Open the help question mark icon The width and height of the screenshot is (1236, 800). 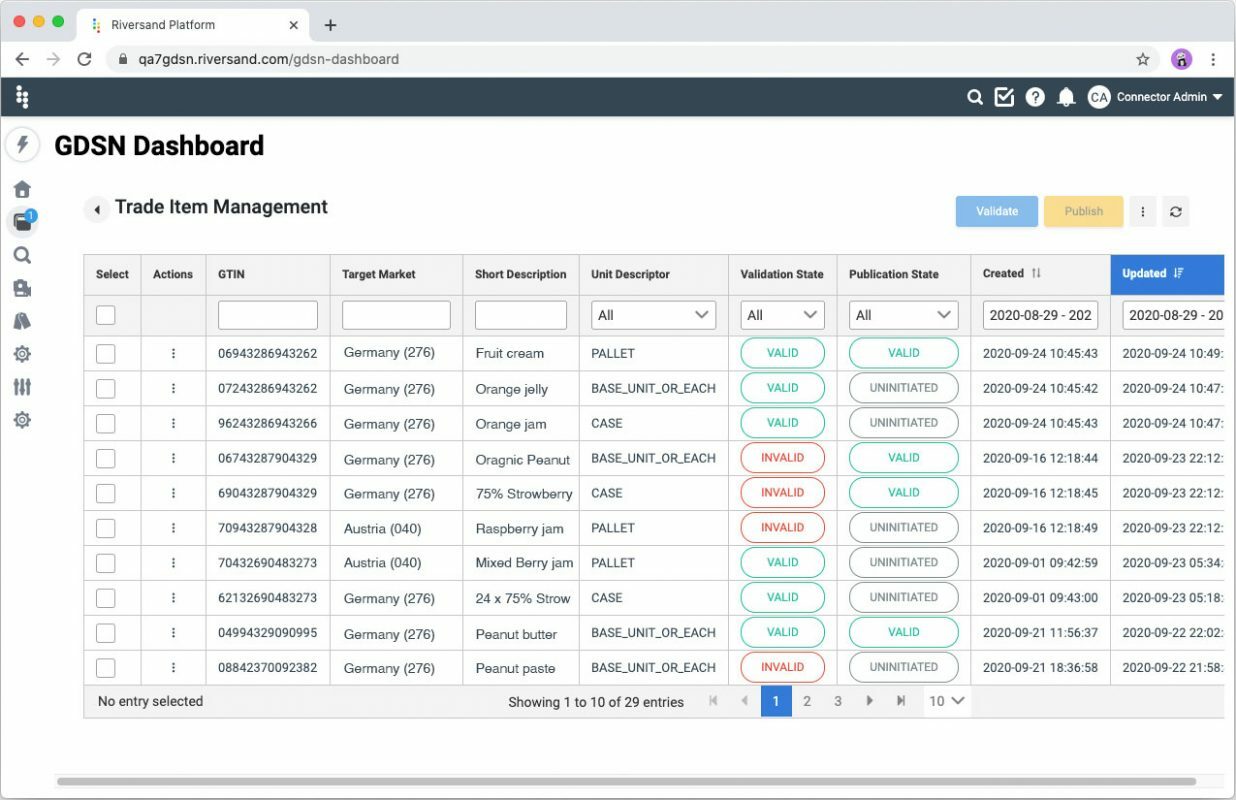point(1035,97)
